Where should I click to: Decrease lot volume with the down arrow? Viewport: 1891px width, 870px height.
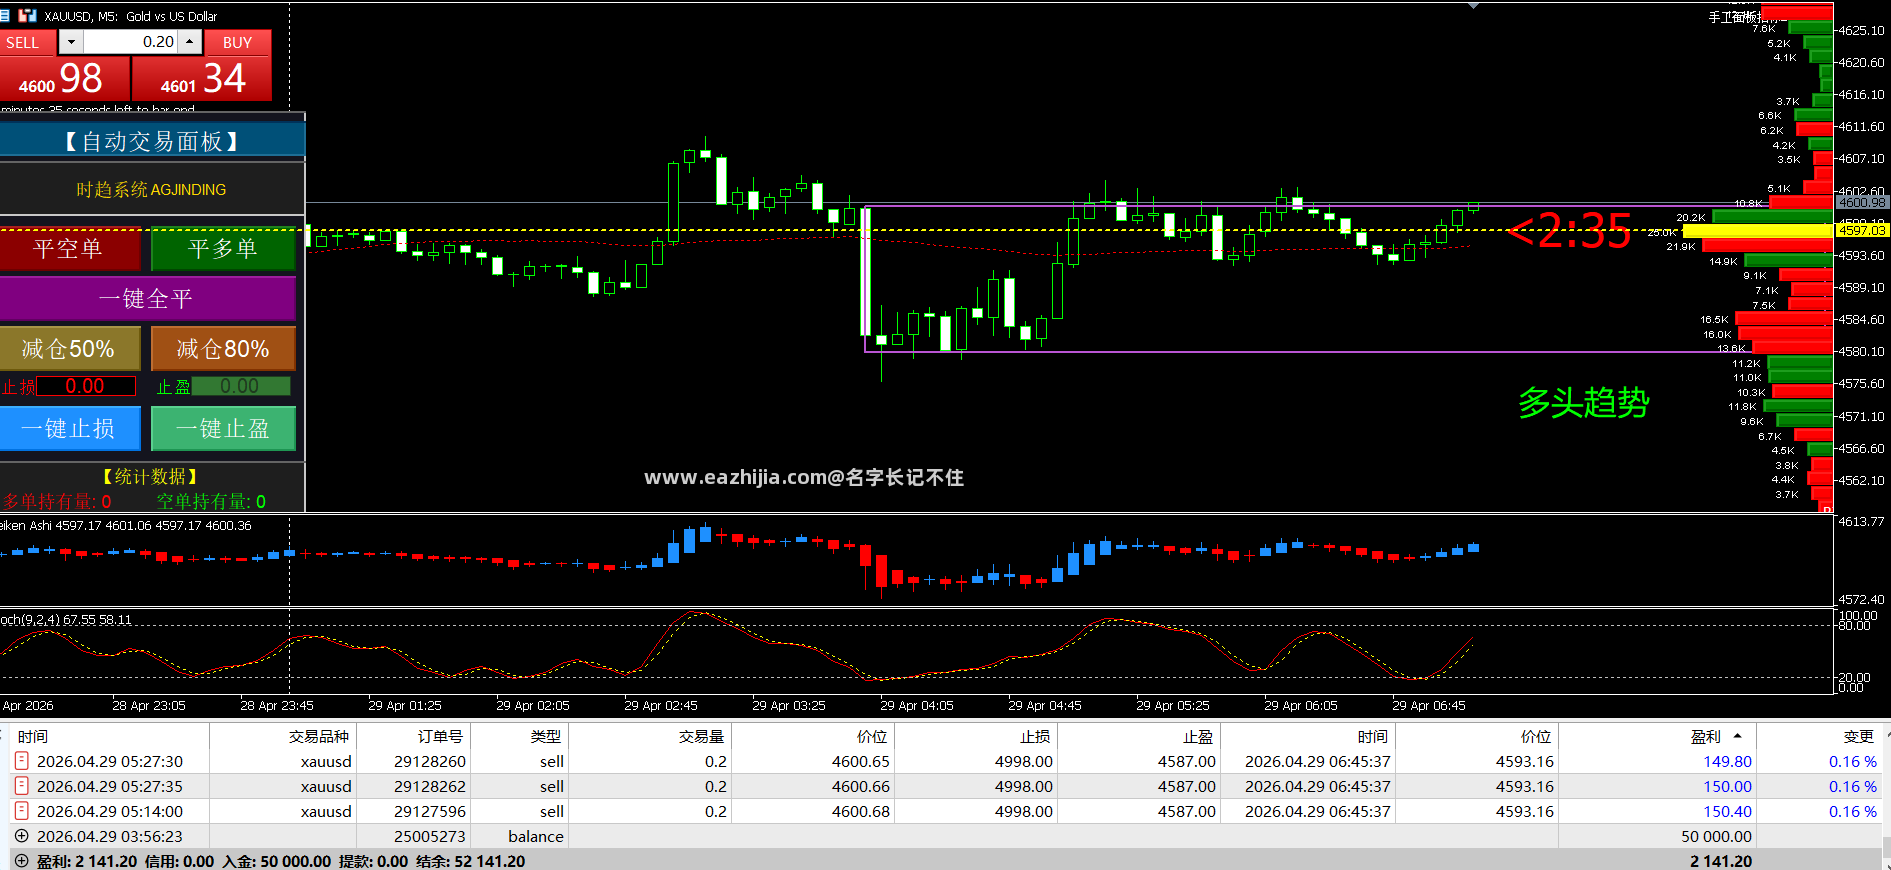[x=71, y=42]
